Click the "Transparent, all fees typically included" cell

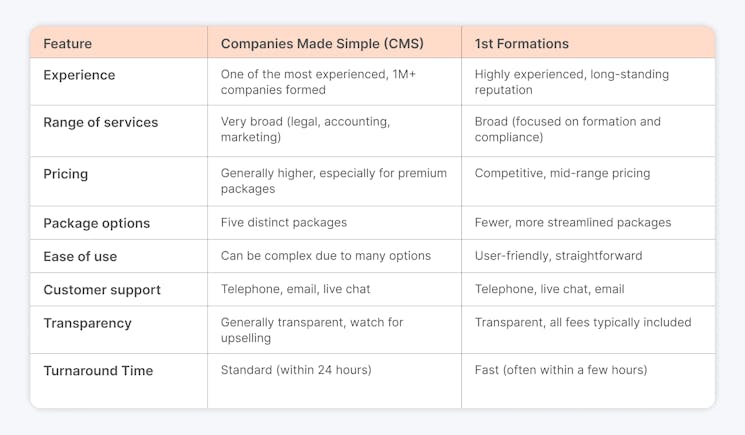pyautogui.click(x=583, y=322)
